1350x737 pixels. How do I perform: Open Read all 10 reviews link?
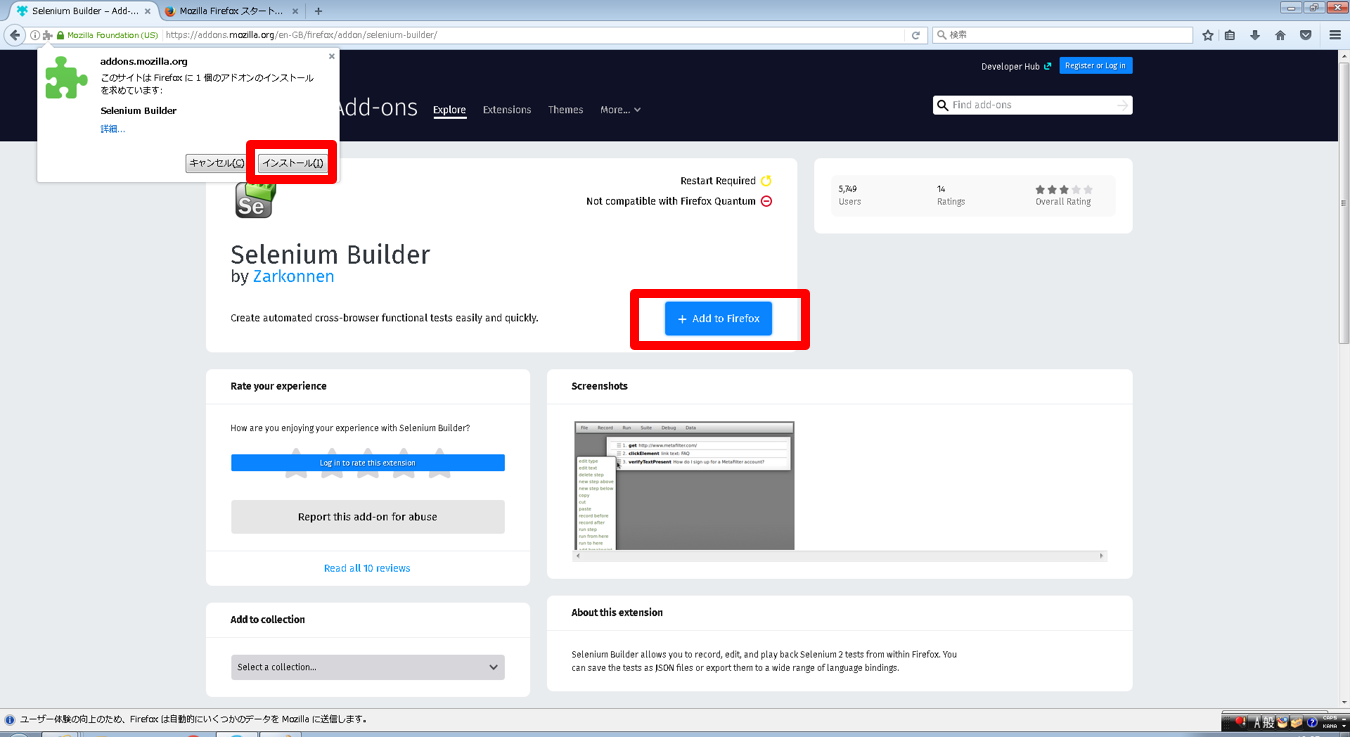click(x=367, y=568)
